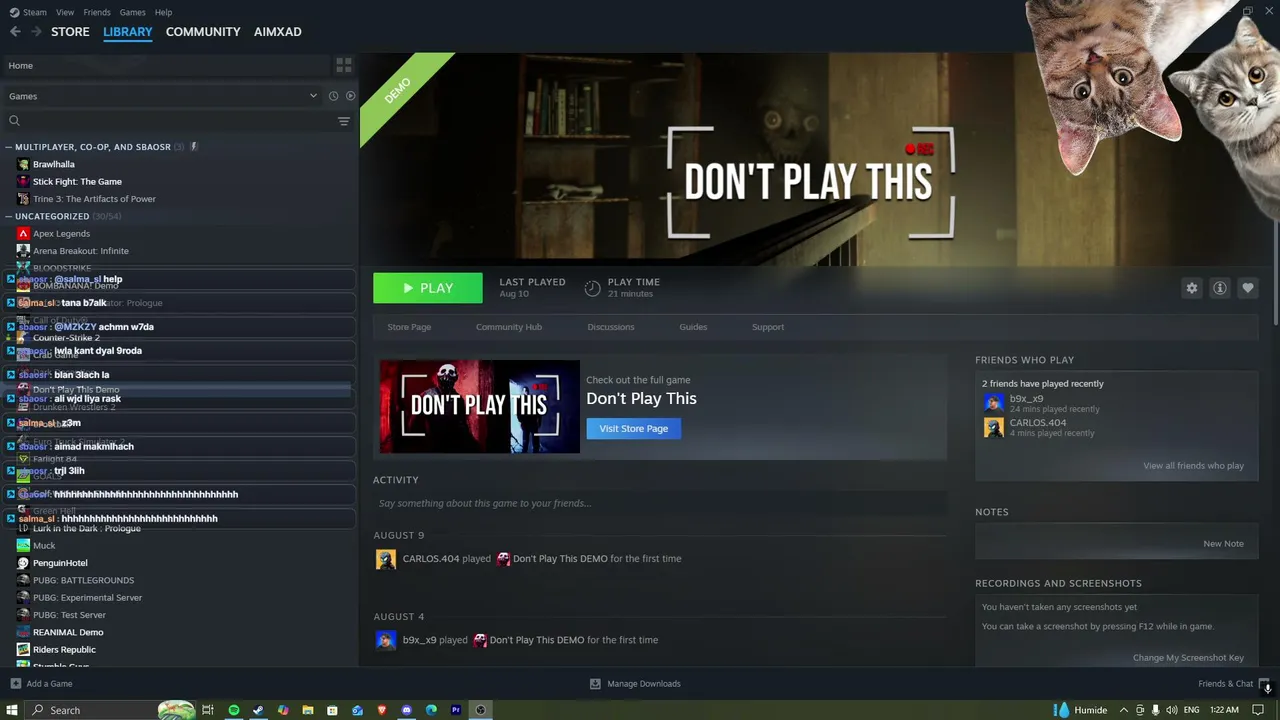Select Stick Fight: The Game in library
Screen dimensions: 1280x720
(77, 182)
